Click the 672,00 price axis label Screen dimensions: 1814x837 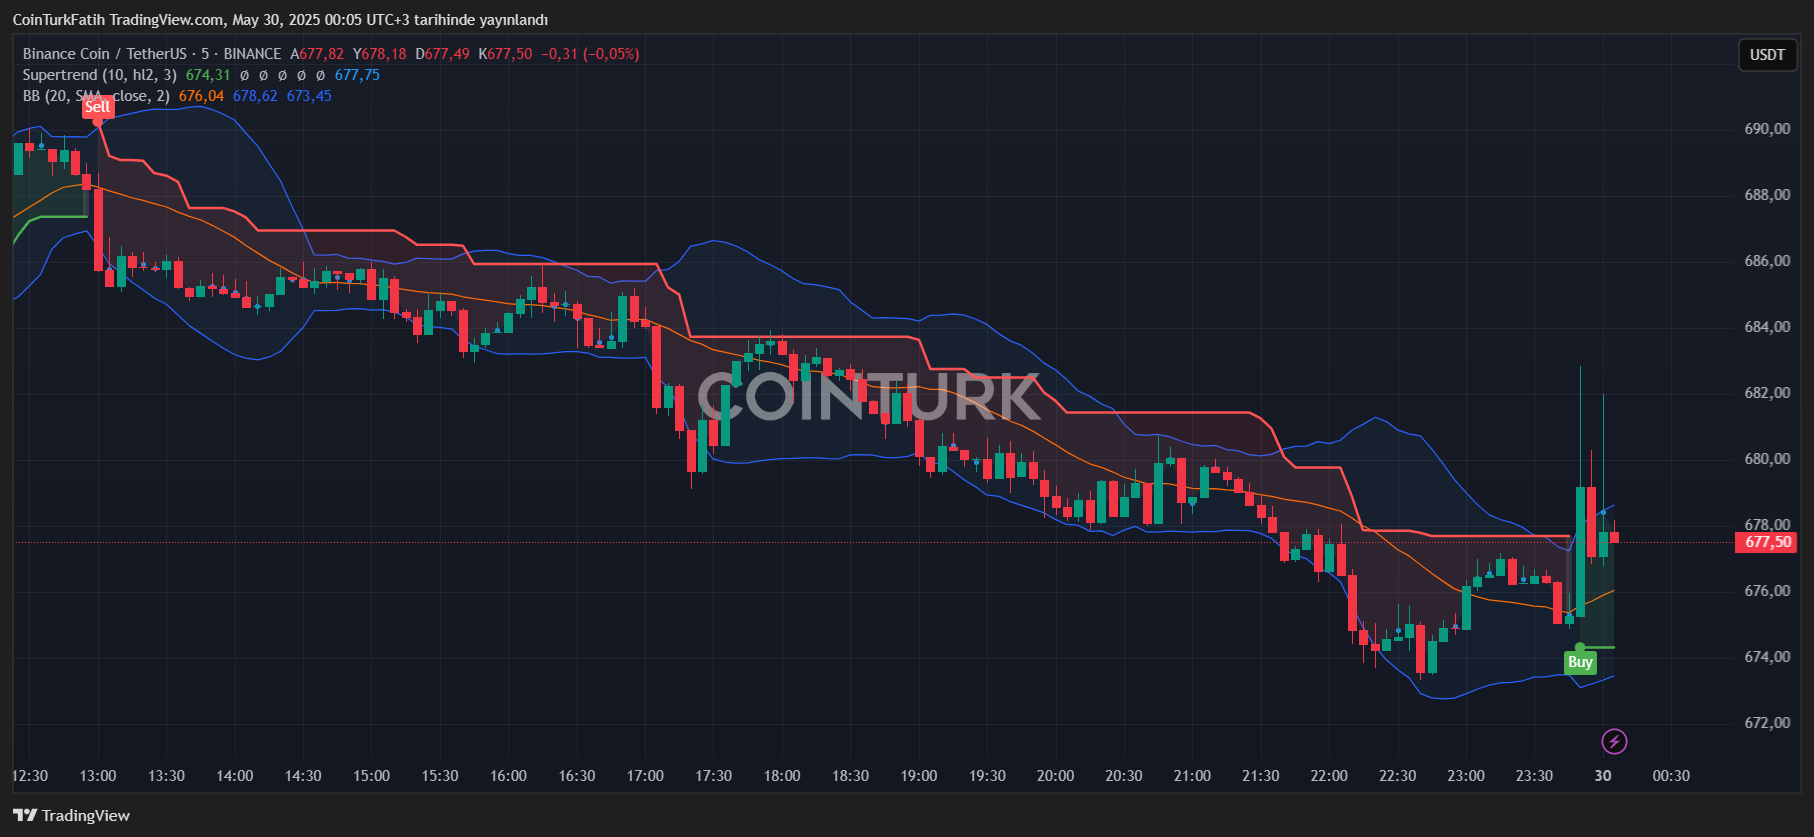pos(1767,723)
